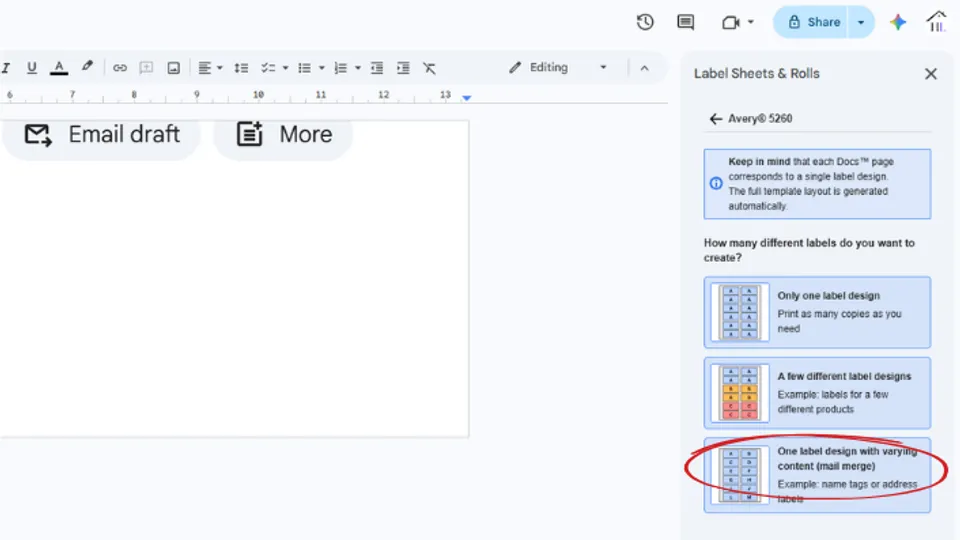Screen dimensions: 960x540
Task: Open the text alignment options
Action: click(x=204, y=67)
